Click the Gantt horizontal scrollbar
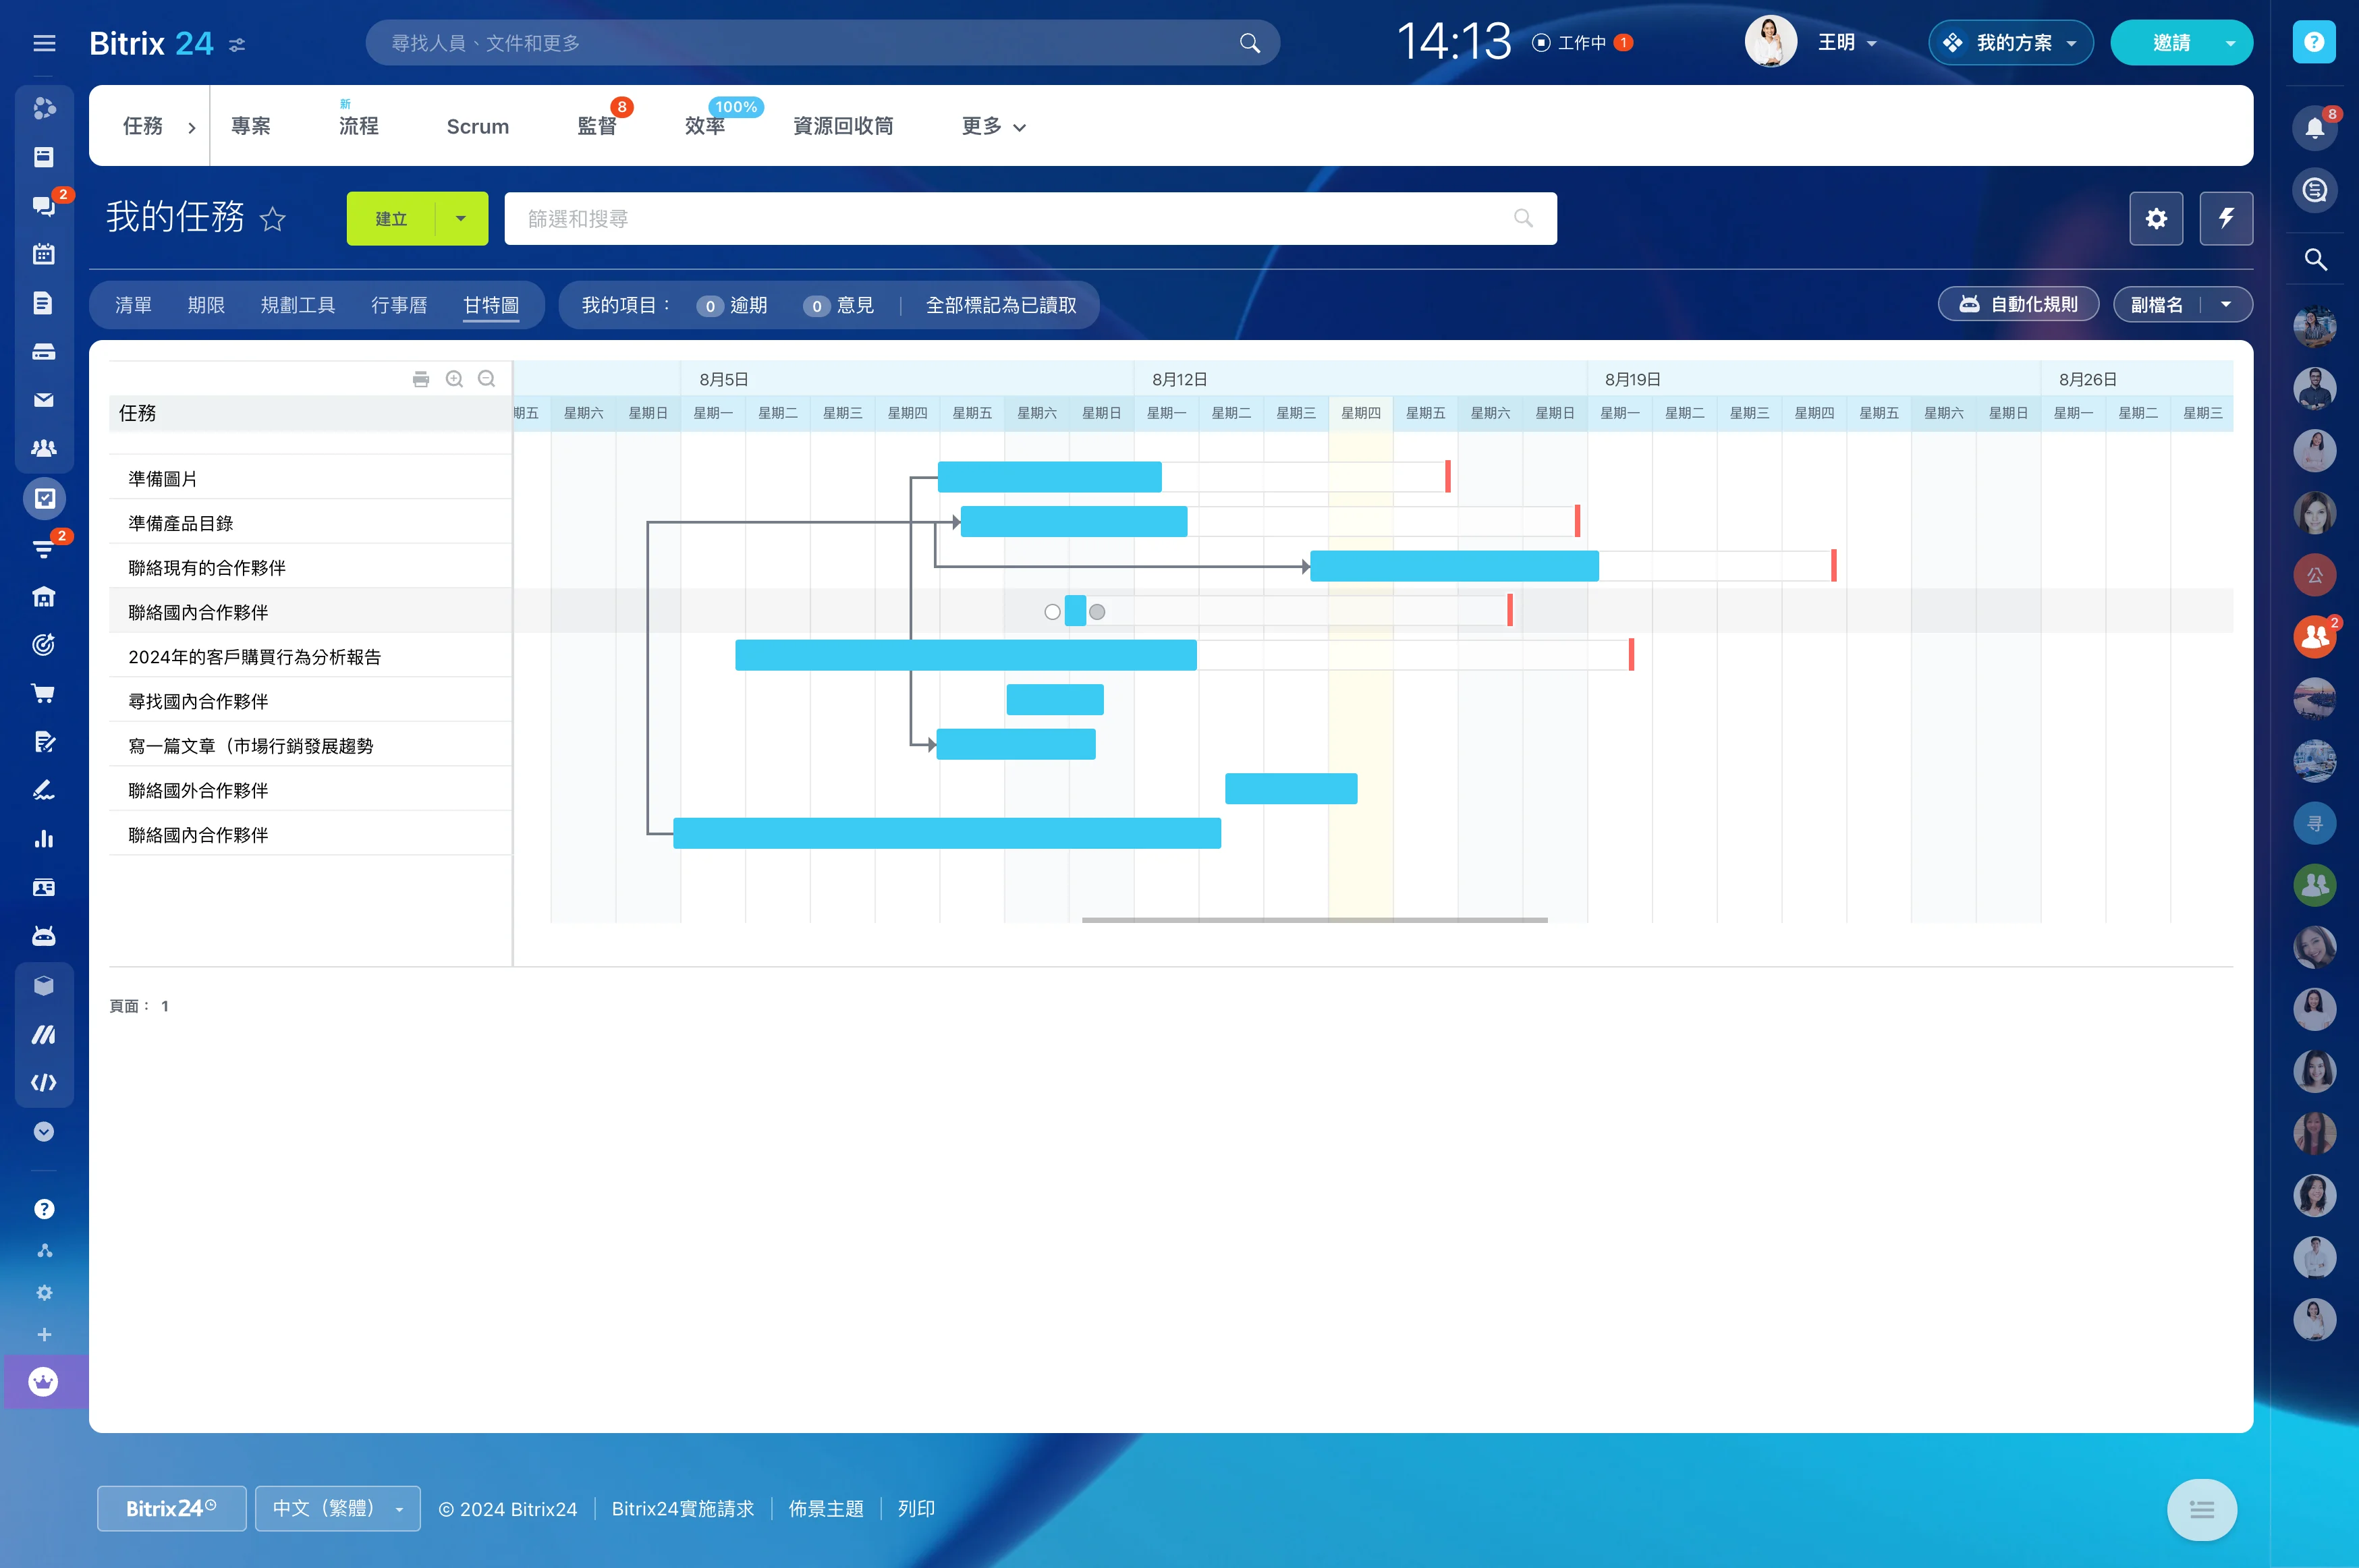This screenshot has width=2359, height=1568. (x=1315, y=919)
